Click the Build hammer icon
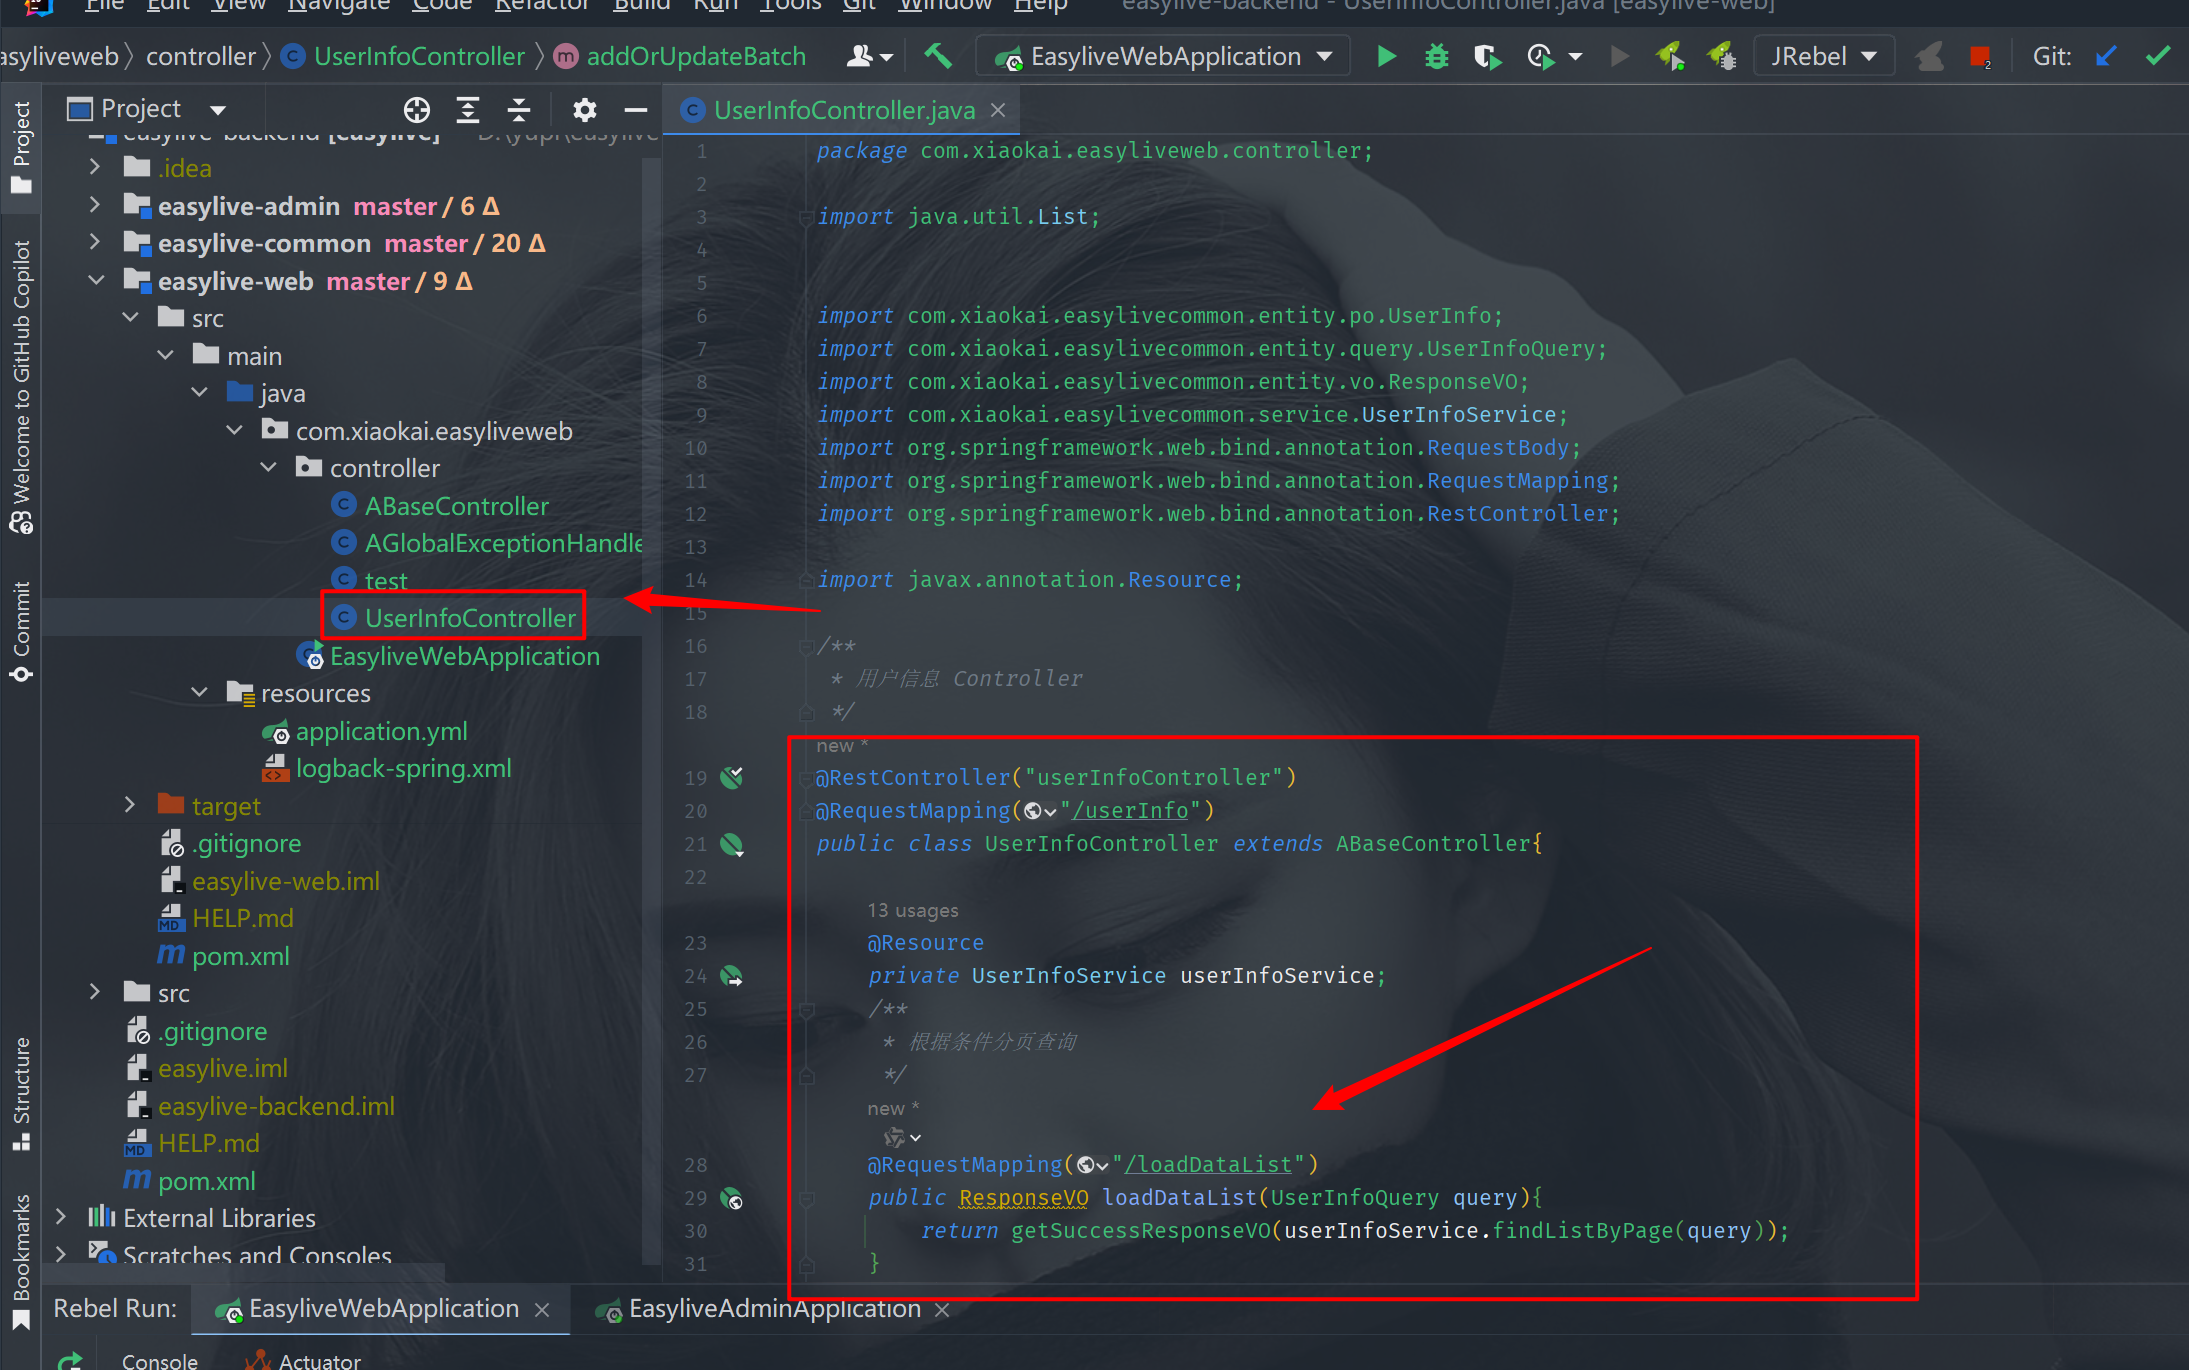2189x1370 pixels. (x=937, y=56)
